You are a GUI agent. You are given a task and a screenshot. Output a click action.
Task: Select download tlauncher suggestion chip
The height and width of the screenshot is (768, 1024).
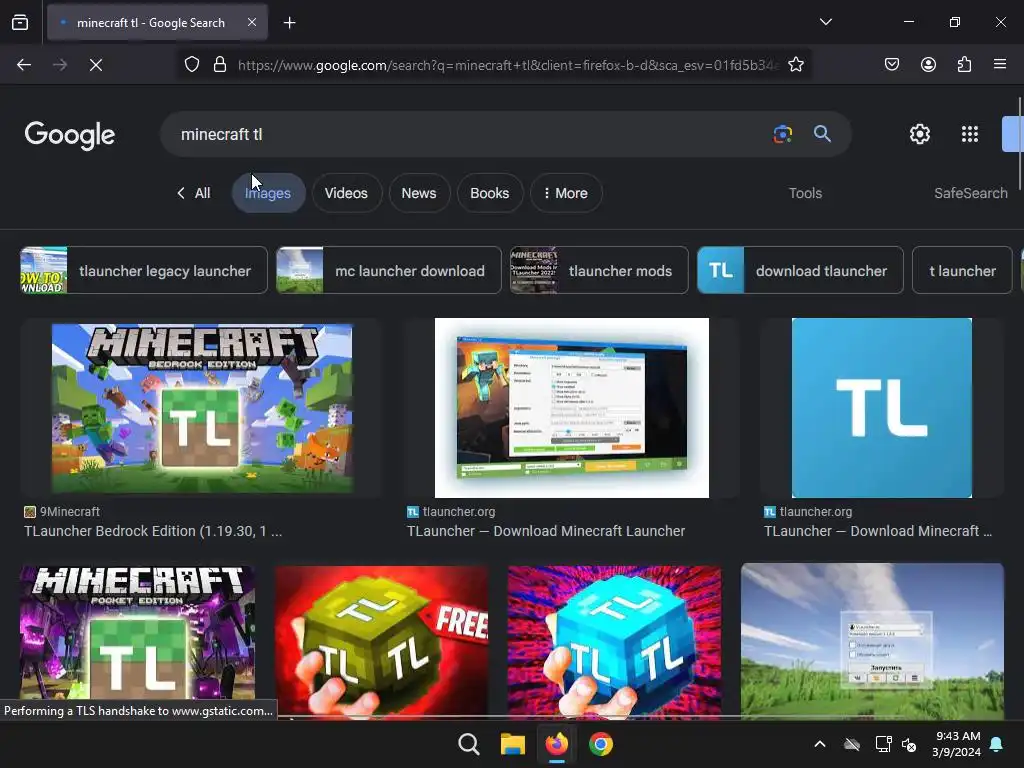point(800,270)
